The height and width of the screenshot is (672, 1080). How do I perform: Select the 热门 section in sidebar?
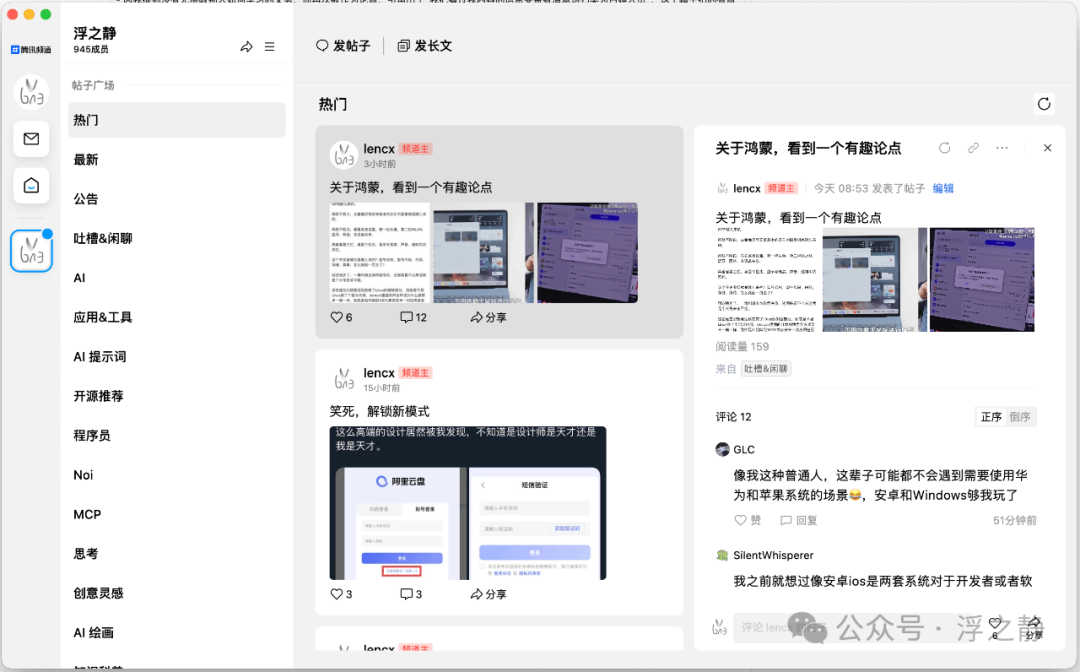point(176,120)
